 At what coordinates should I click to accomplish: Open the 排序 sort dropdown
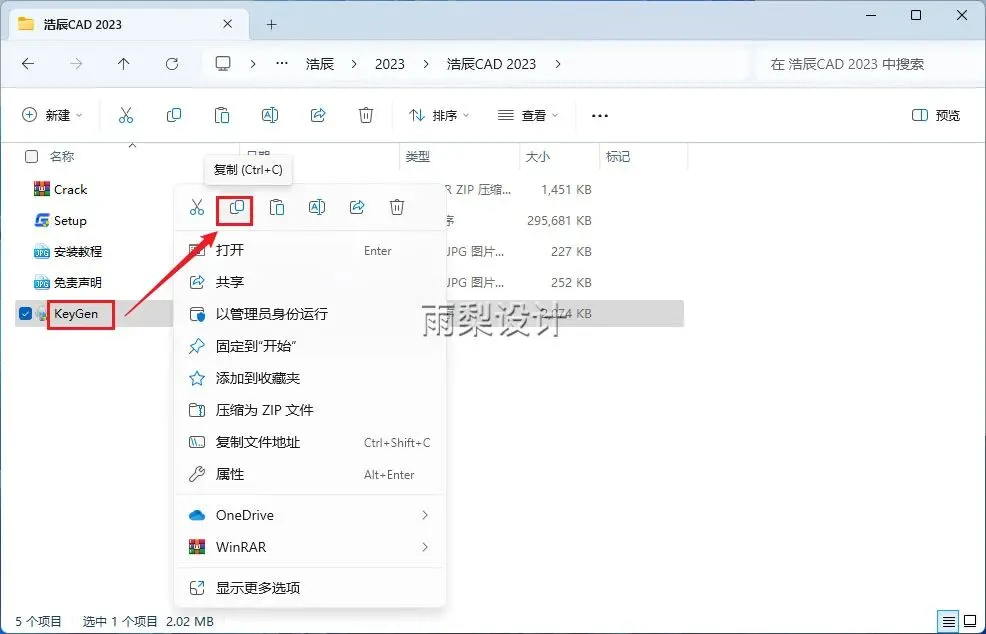pyautogui.click(x=439, y=115)
